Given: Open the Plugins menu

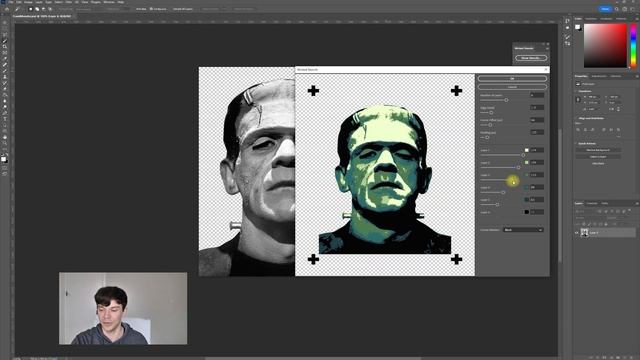Looking at the screenshot, I should tap(96, 2).
